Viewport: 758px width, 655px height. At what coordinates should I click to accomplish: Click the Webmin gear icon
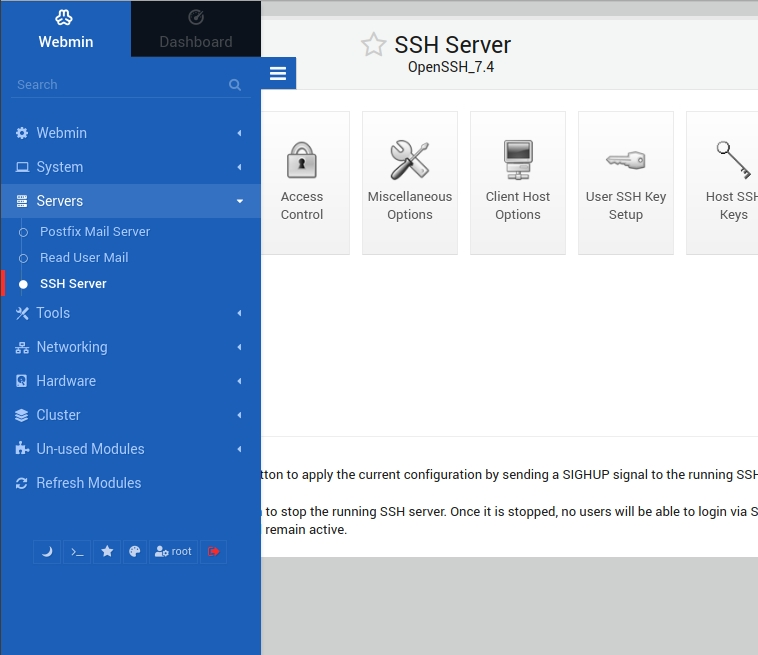pos(22,133)
